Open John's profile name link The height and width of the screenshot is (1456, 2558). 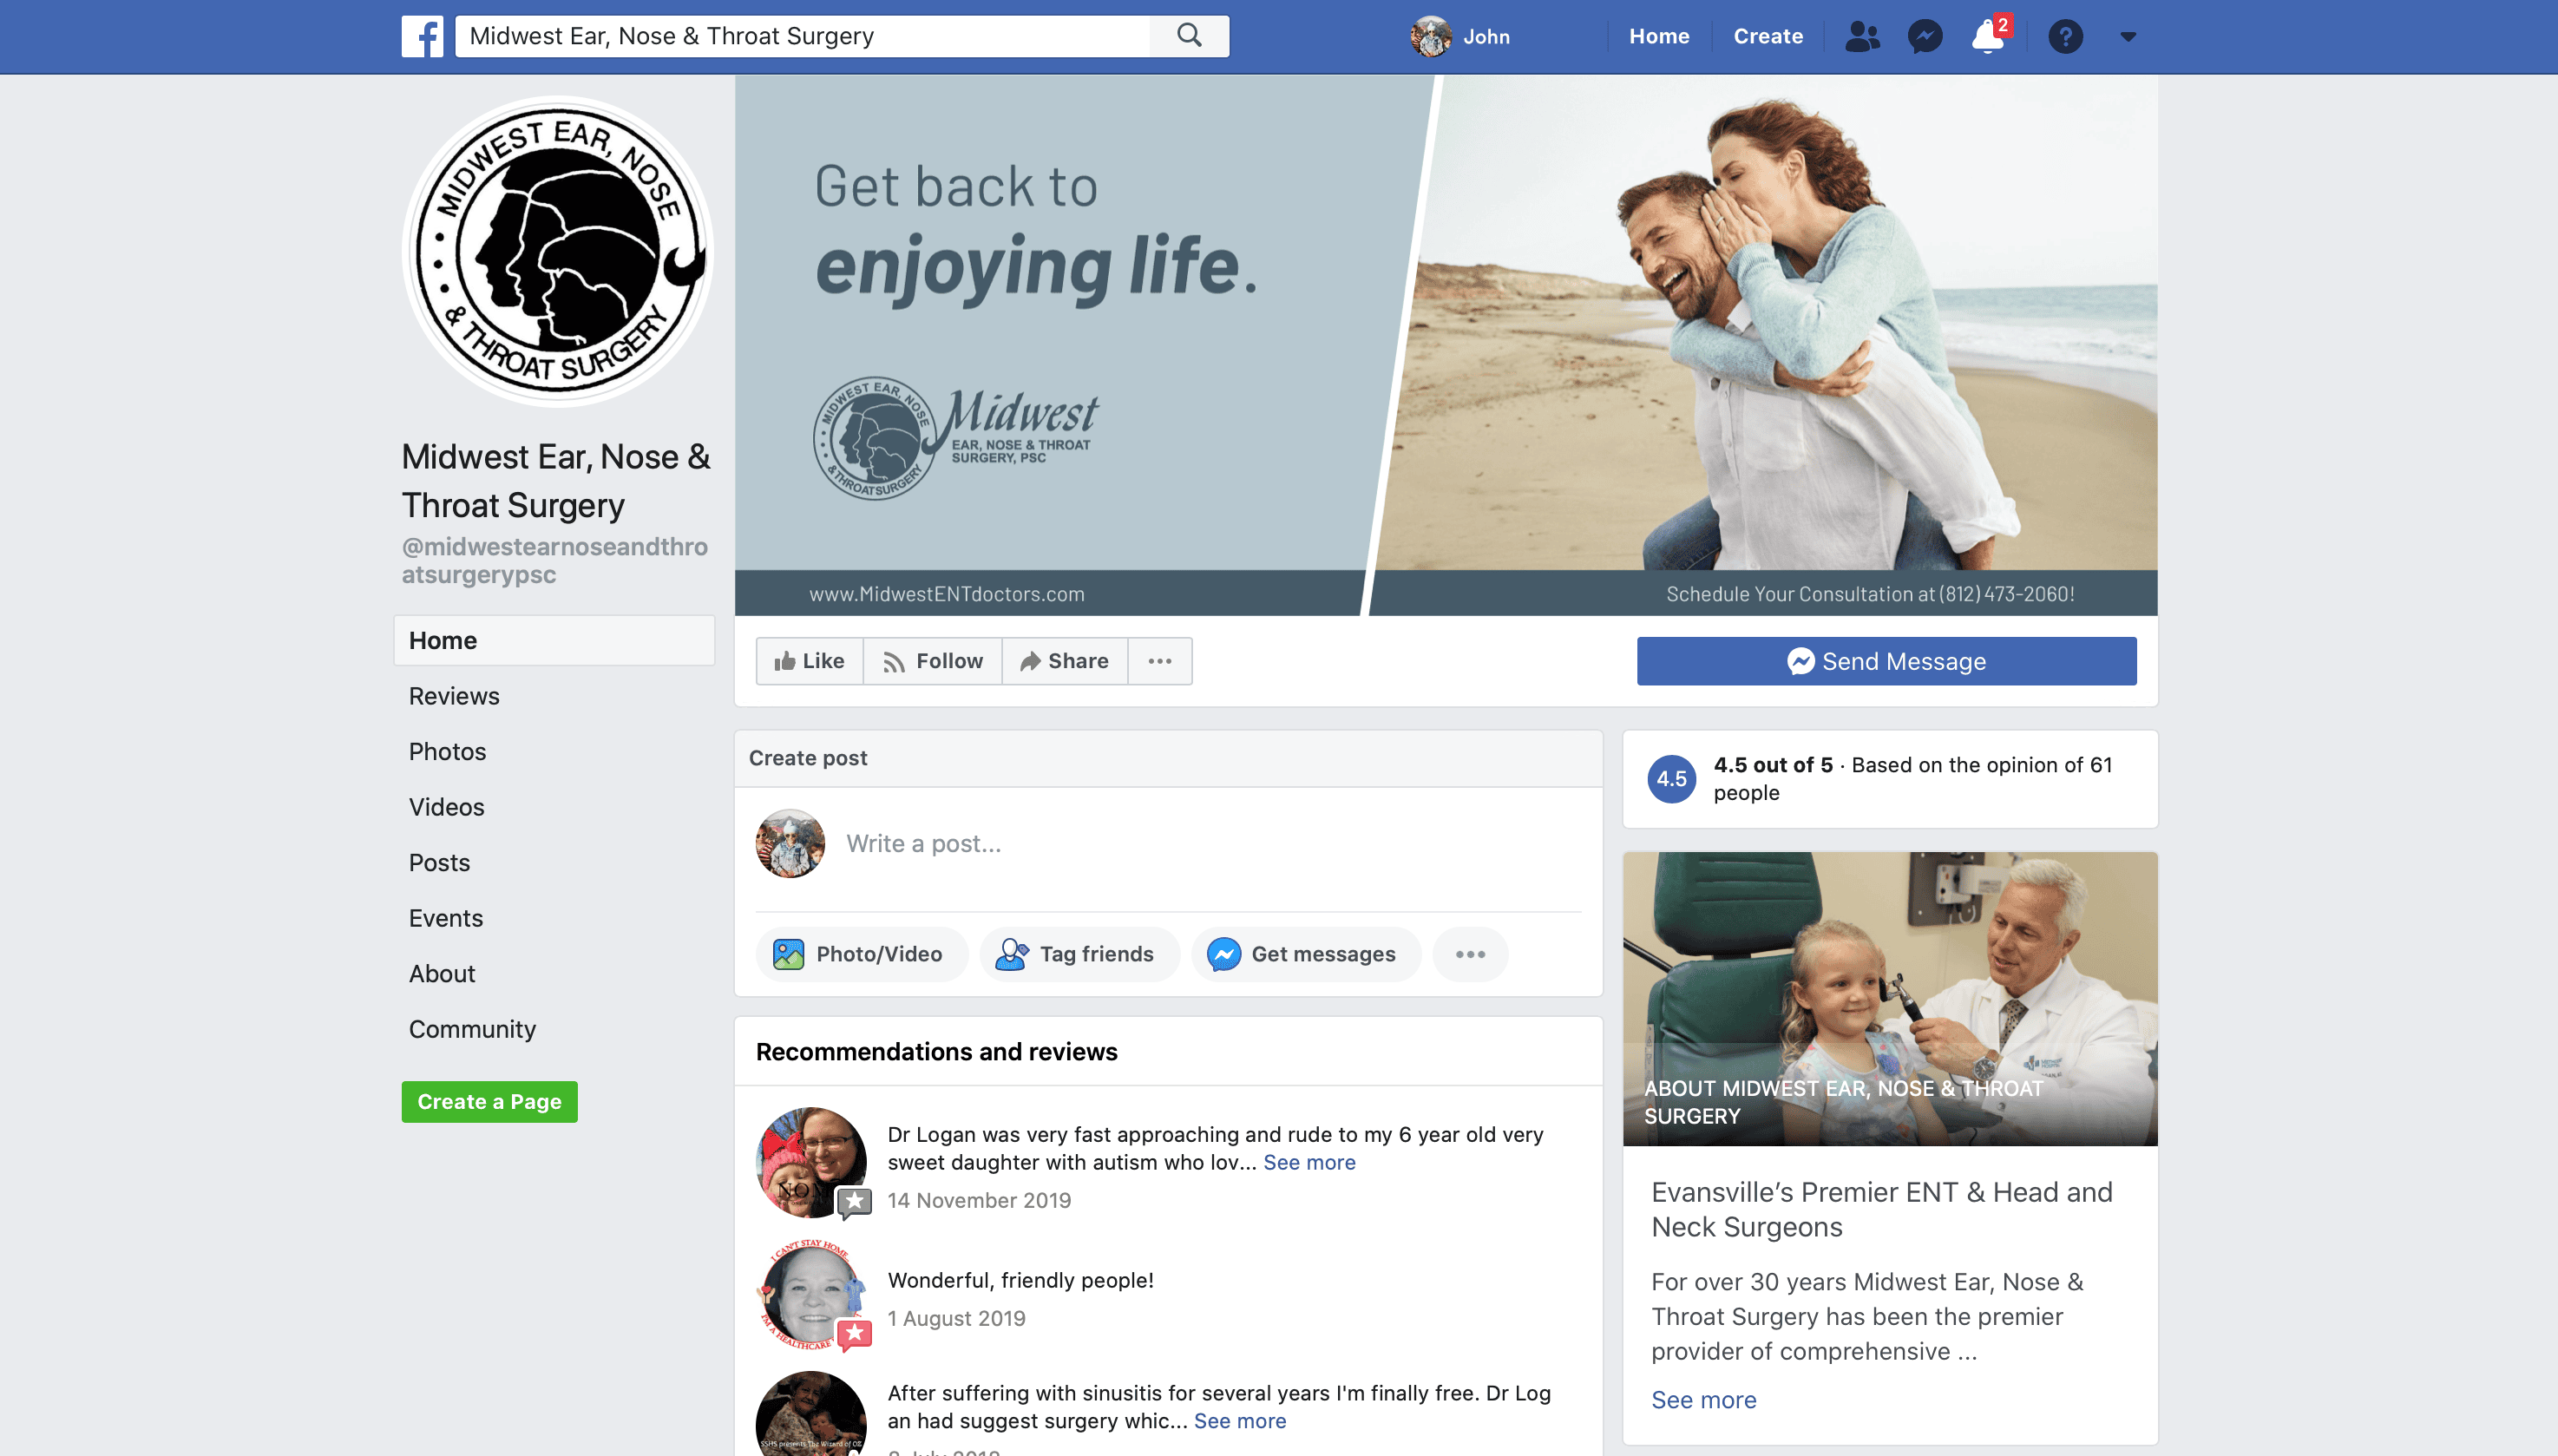tap(1486, 37)
